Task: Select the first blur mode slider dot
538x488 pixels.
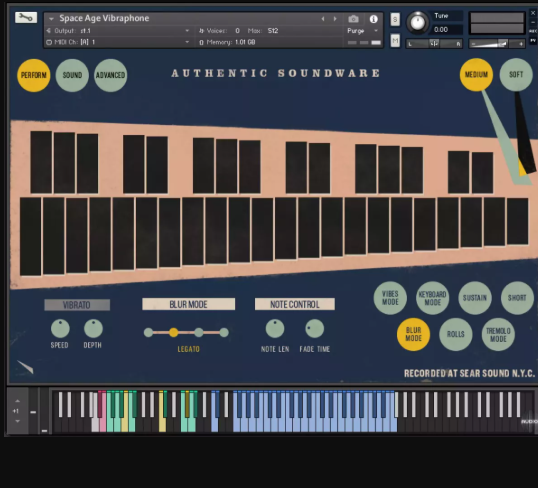Action: (x=148, y=332)
